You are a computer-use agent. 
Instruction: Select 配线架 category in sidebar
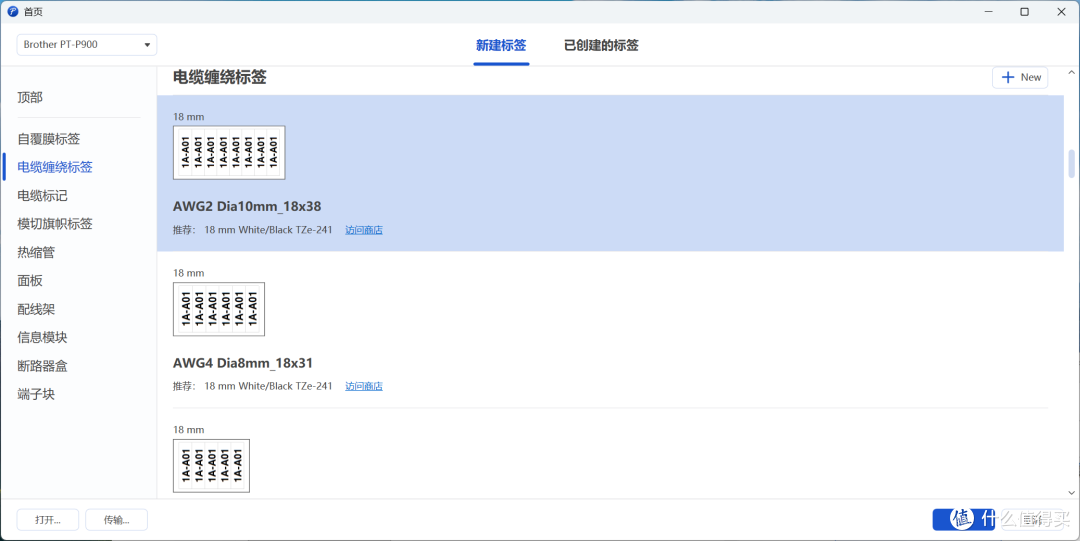tap(36, 309)
